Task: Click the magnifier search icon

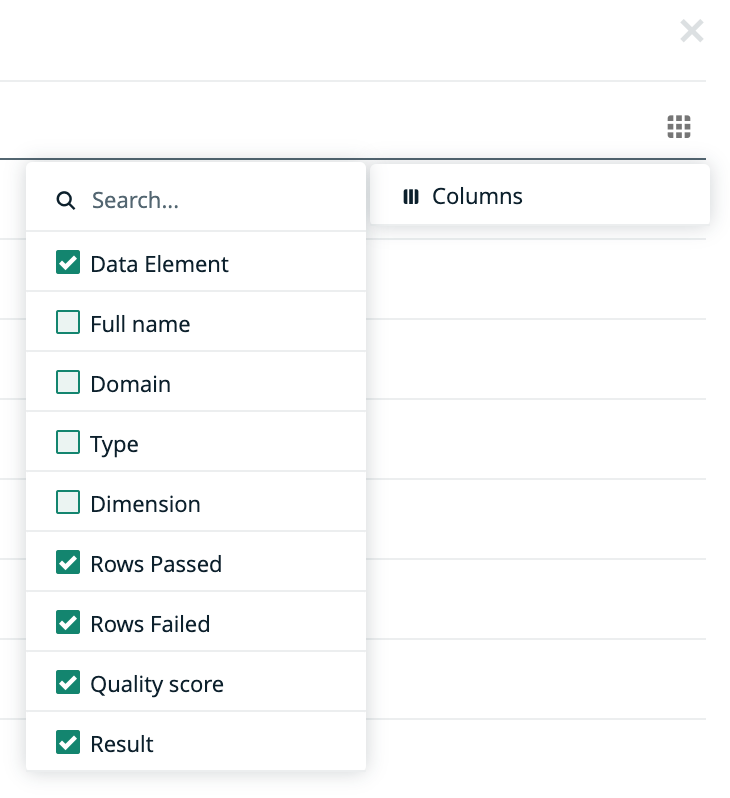Action: (x=66, y=201)
